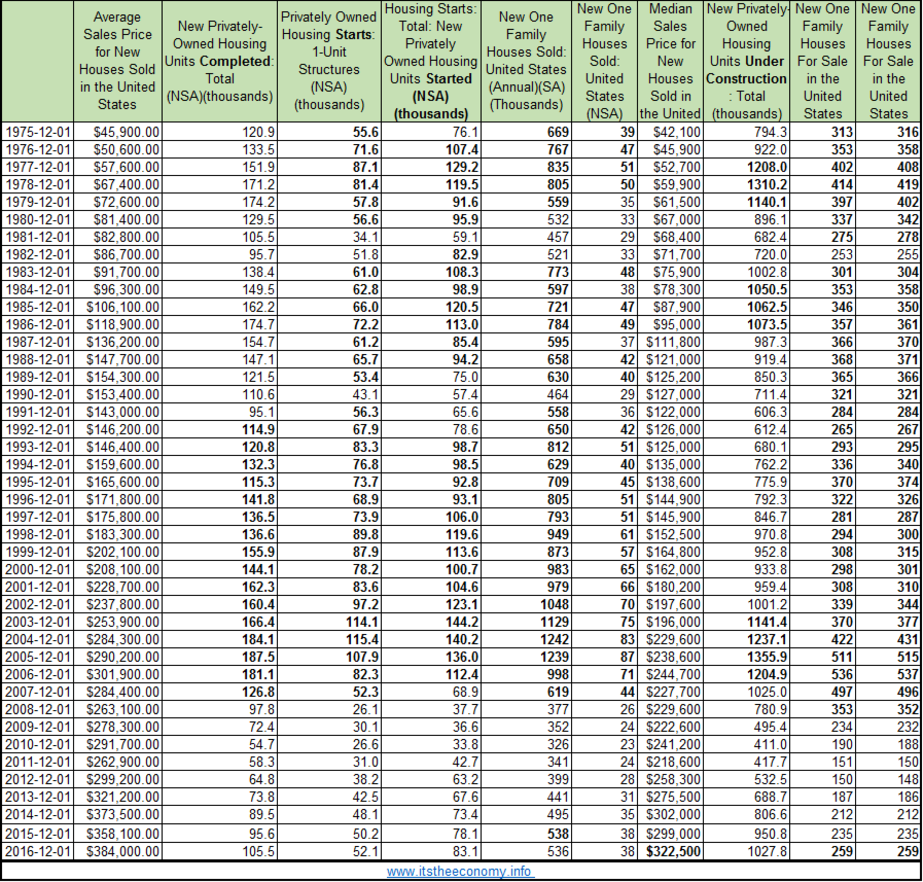Select the 1048 houses sold cell

[x=526, y=604]
